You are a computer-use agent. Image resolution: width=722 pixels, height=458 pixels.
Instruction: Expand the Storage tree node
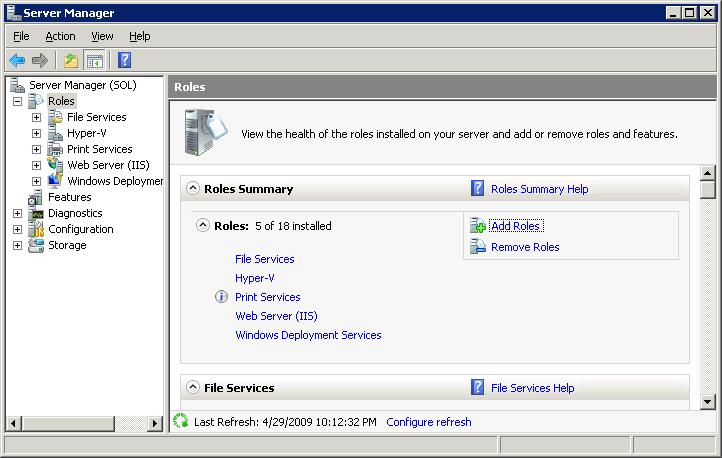(17, 245)
